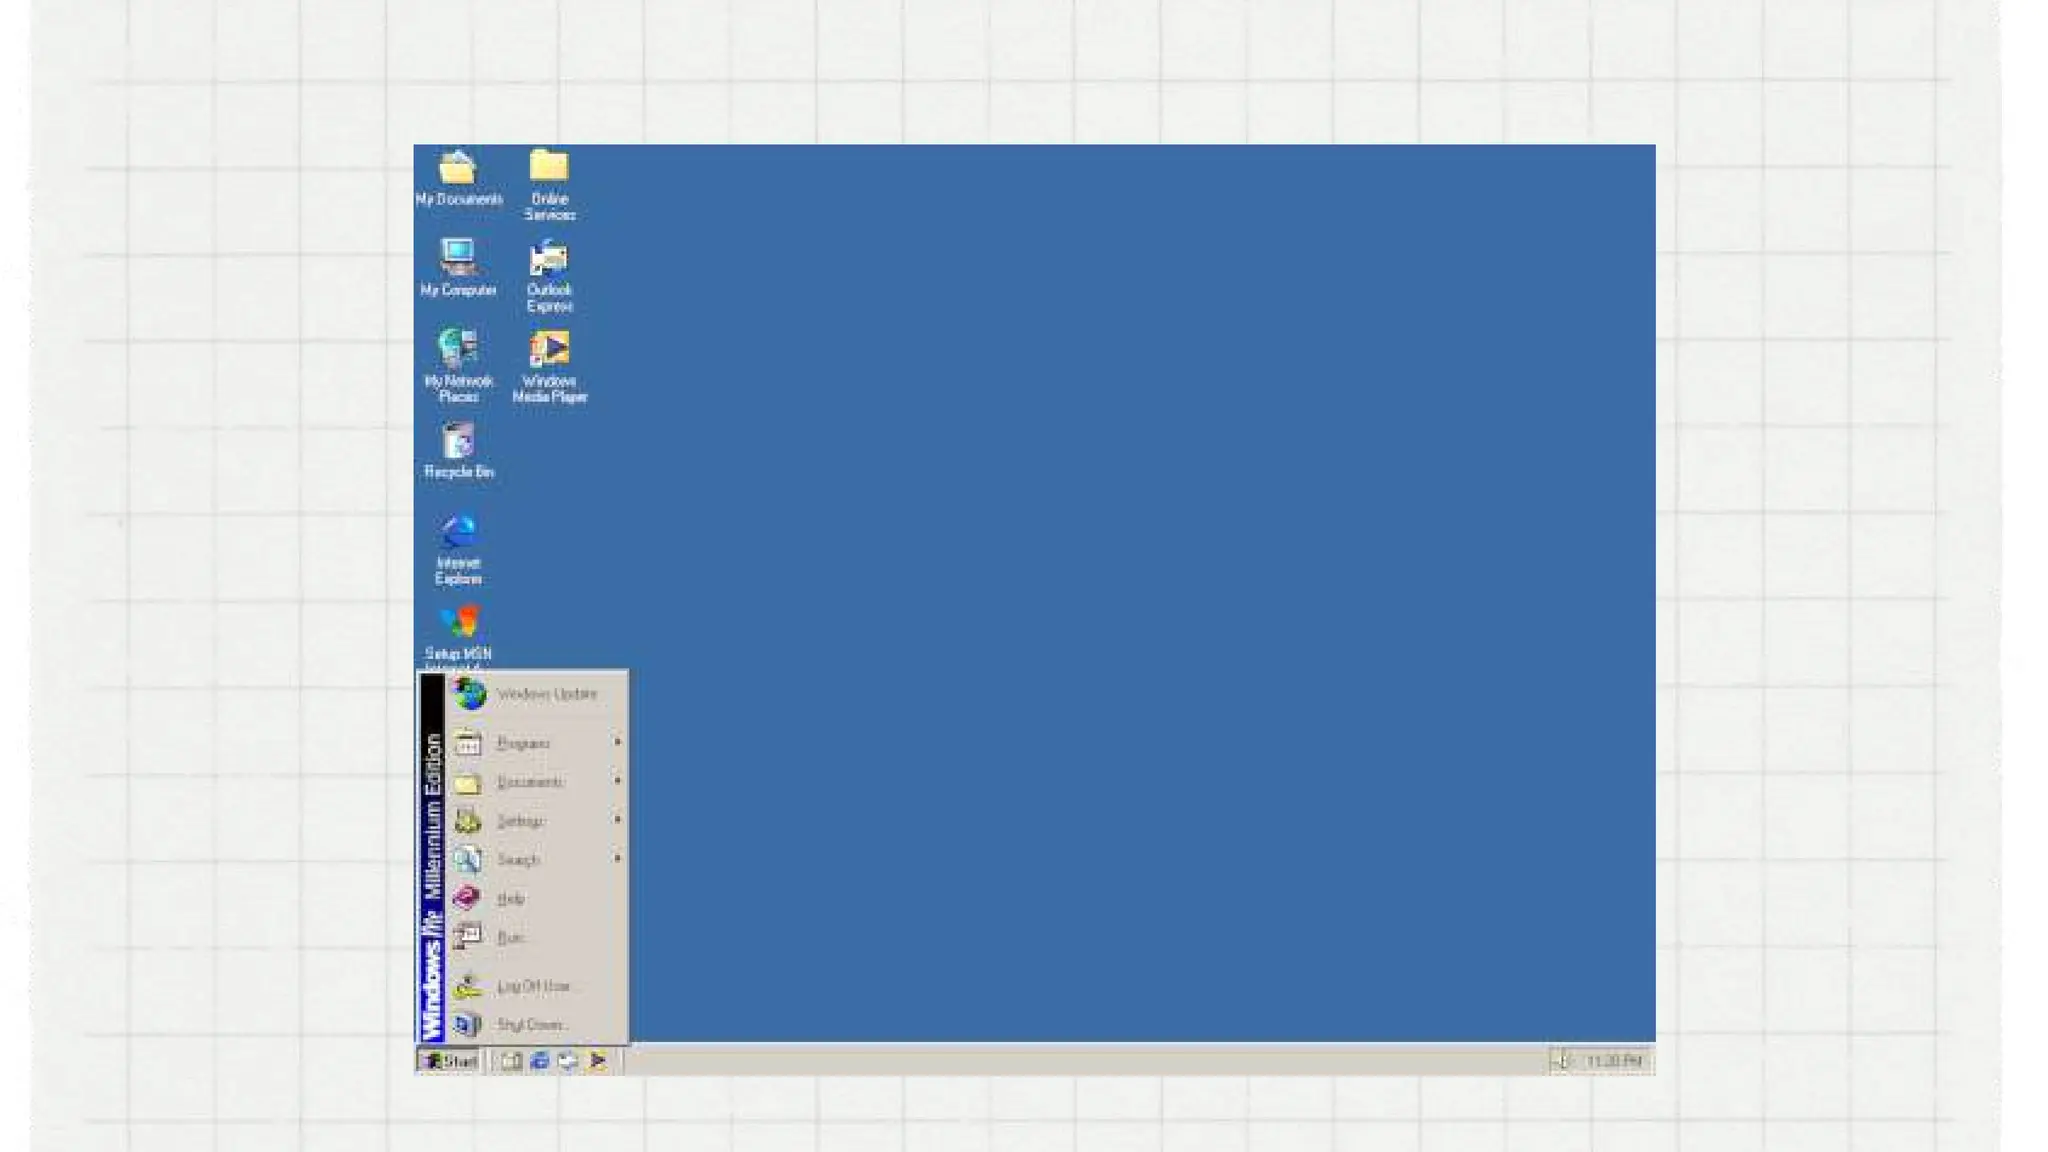2048x1152 pixels.
Task: Open My Network Places icon
Action: click(458, 350)
